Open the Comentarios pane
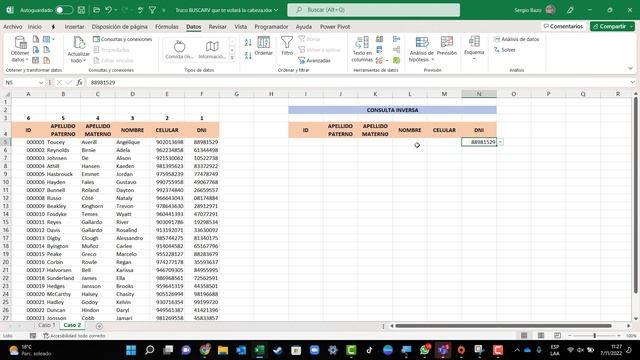640x360 pixels. click(x=563, y=26)
